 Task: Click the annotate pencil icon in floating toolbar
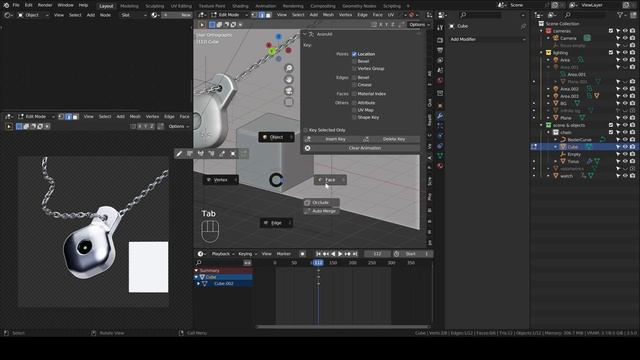point(179,153)
